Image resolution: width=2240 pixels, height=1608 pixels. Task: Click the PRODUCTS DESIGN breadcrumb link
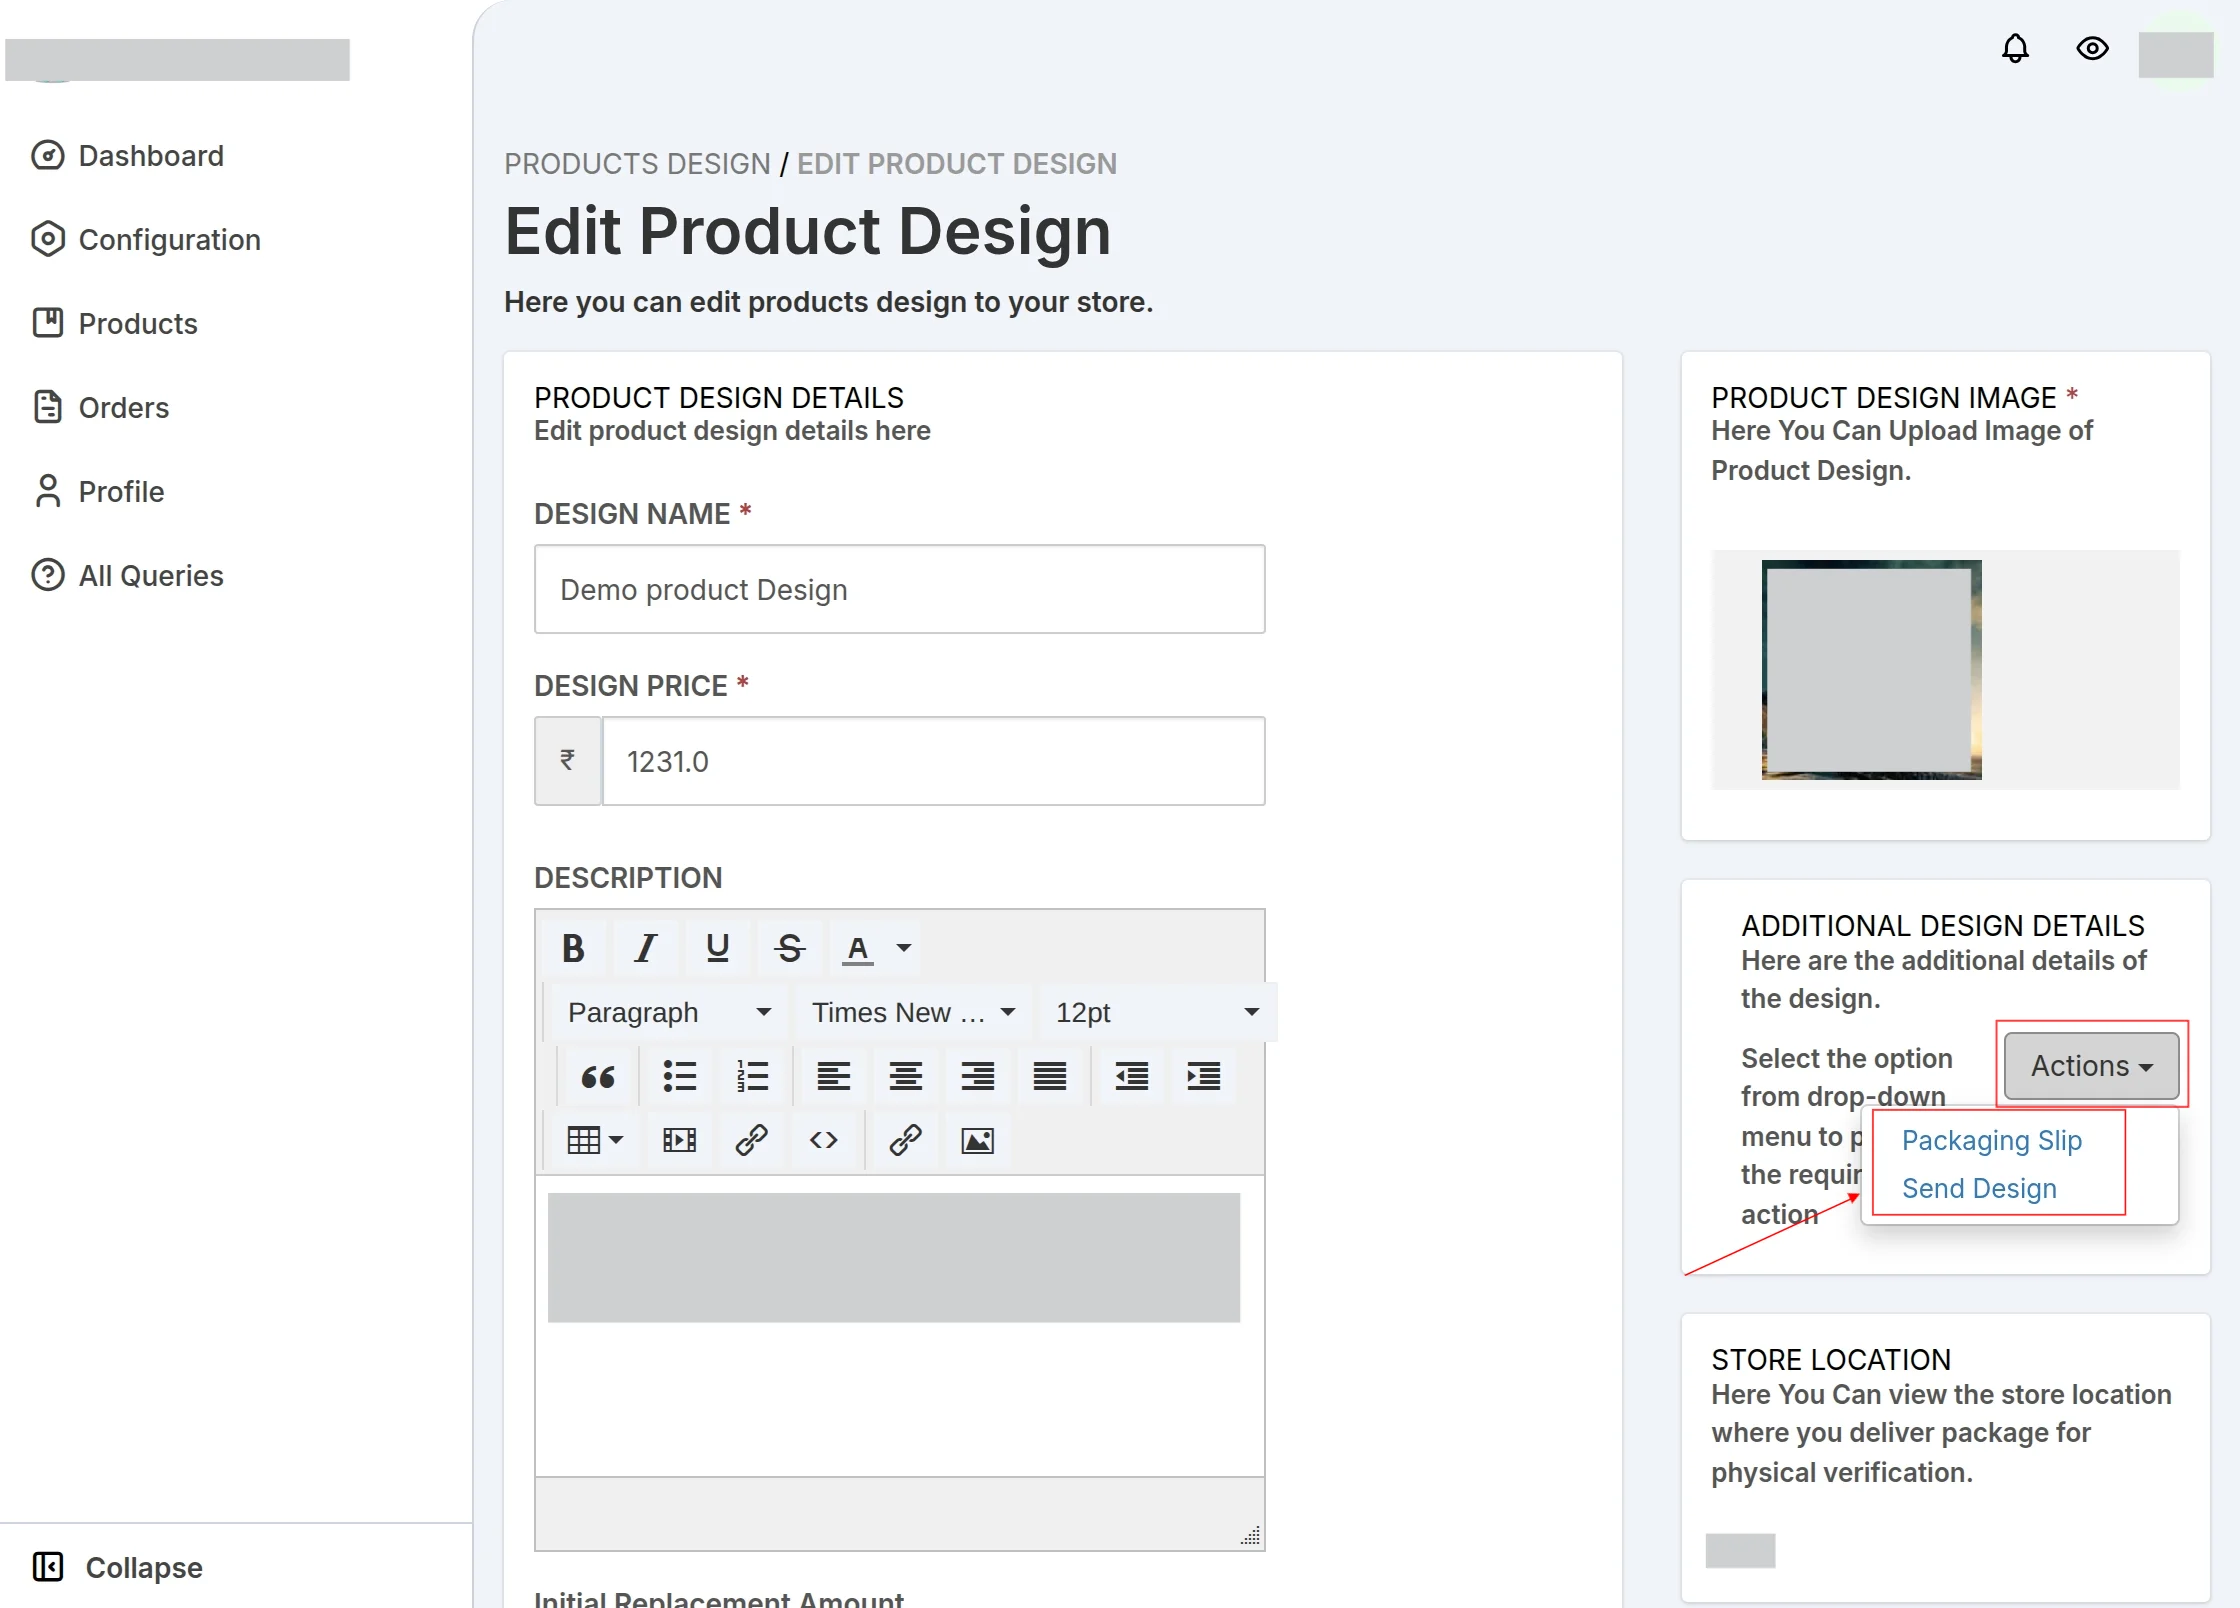637,163
